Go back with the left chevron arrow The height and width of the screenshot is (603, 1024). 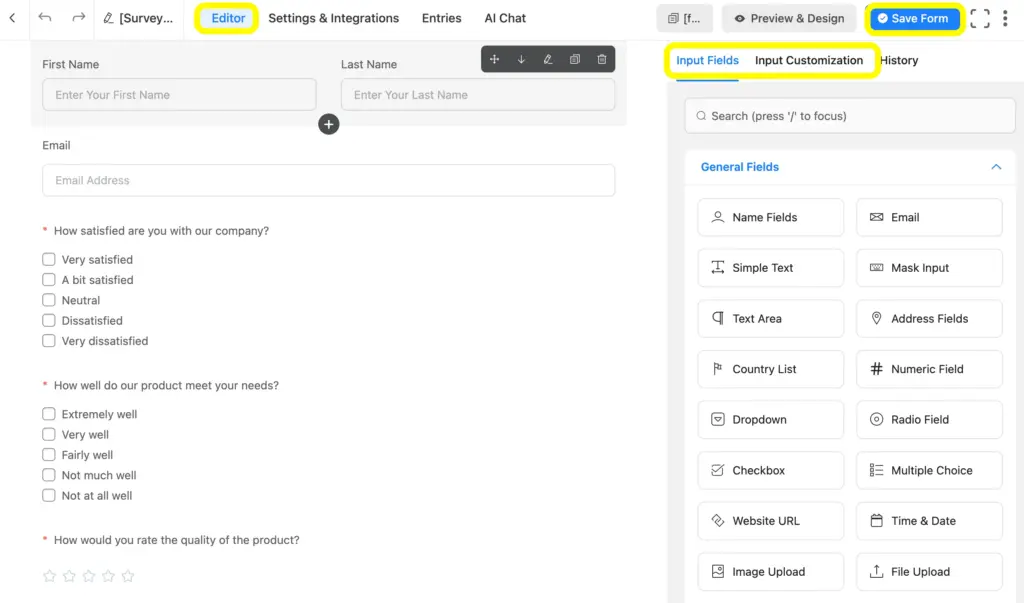click(x=12, y=18)
